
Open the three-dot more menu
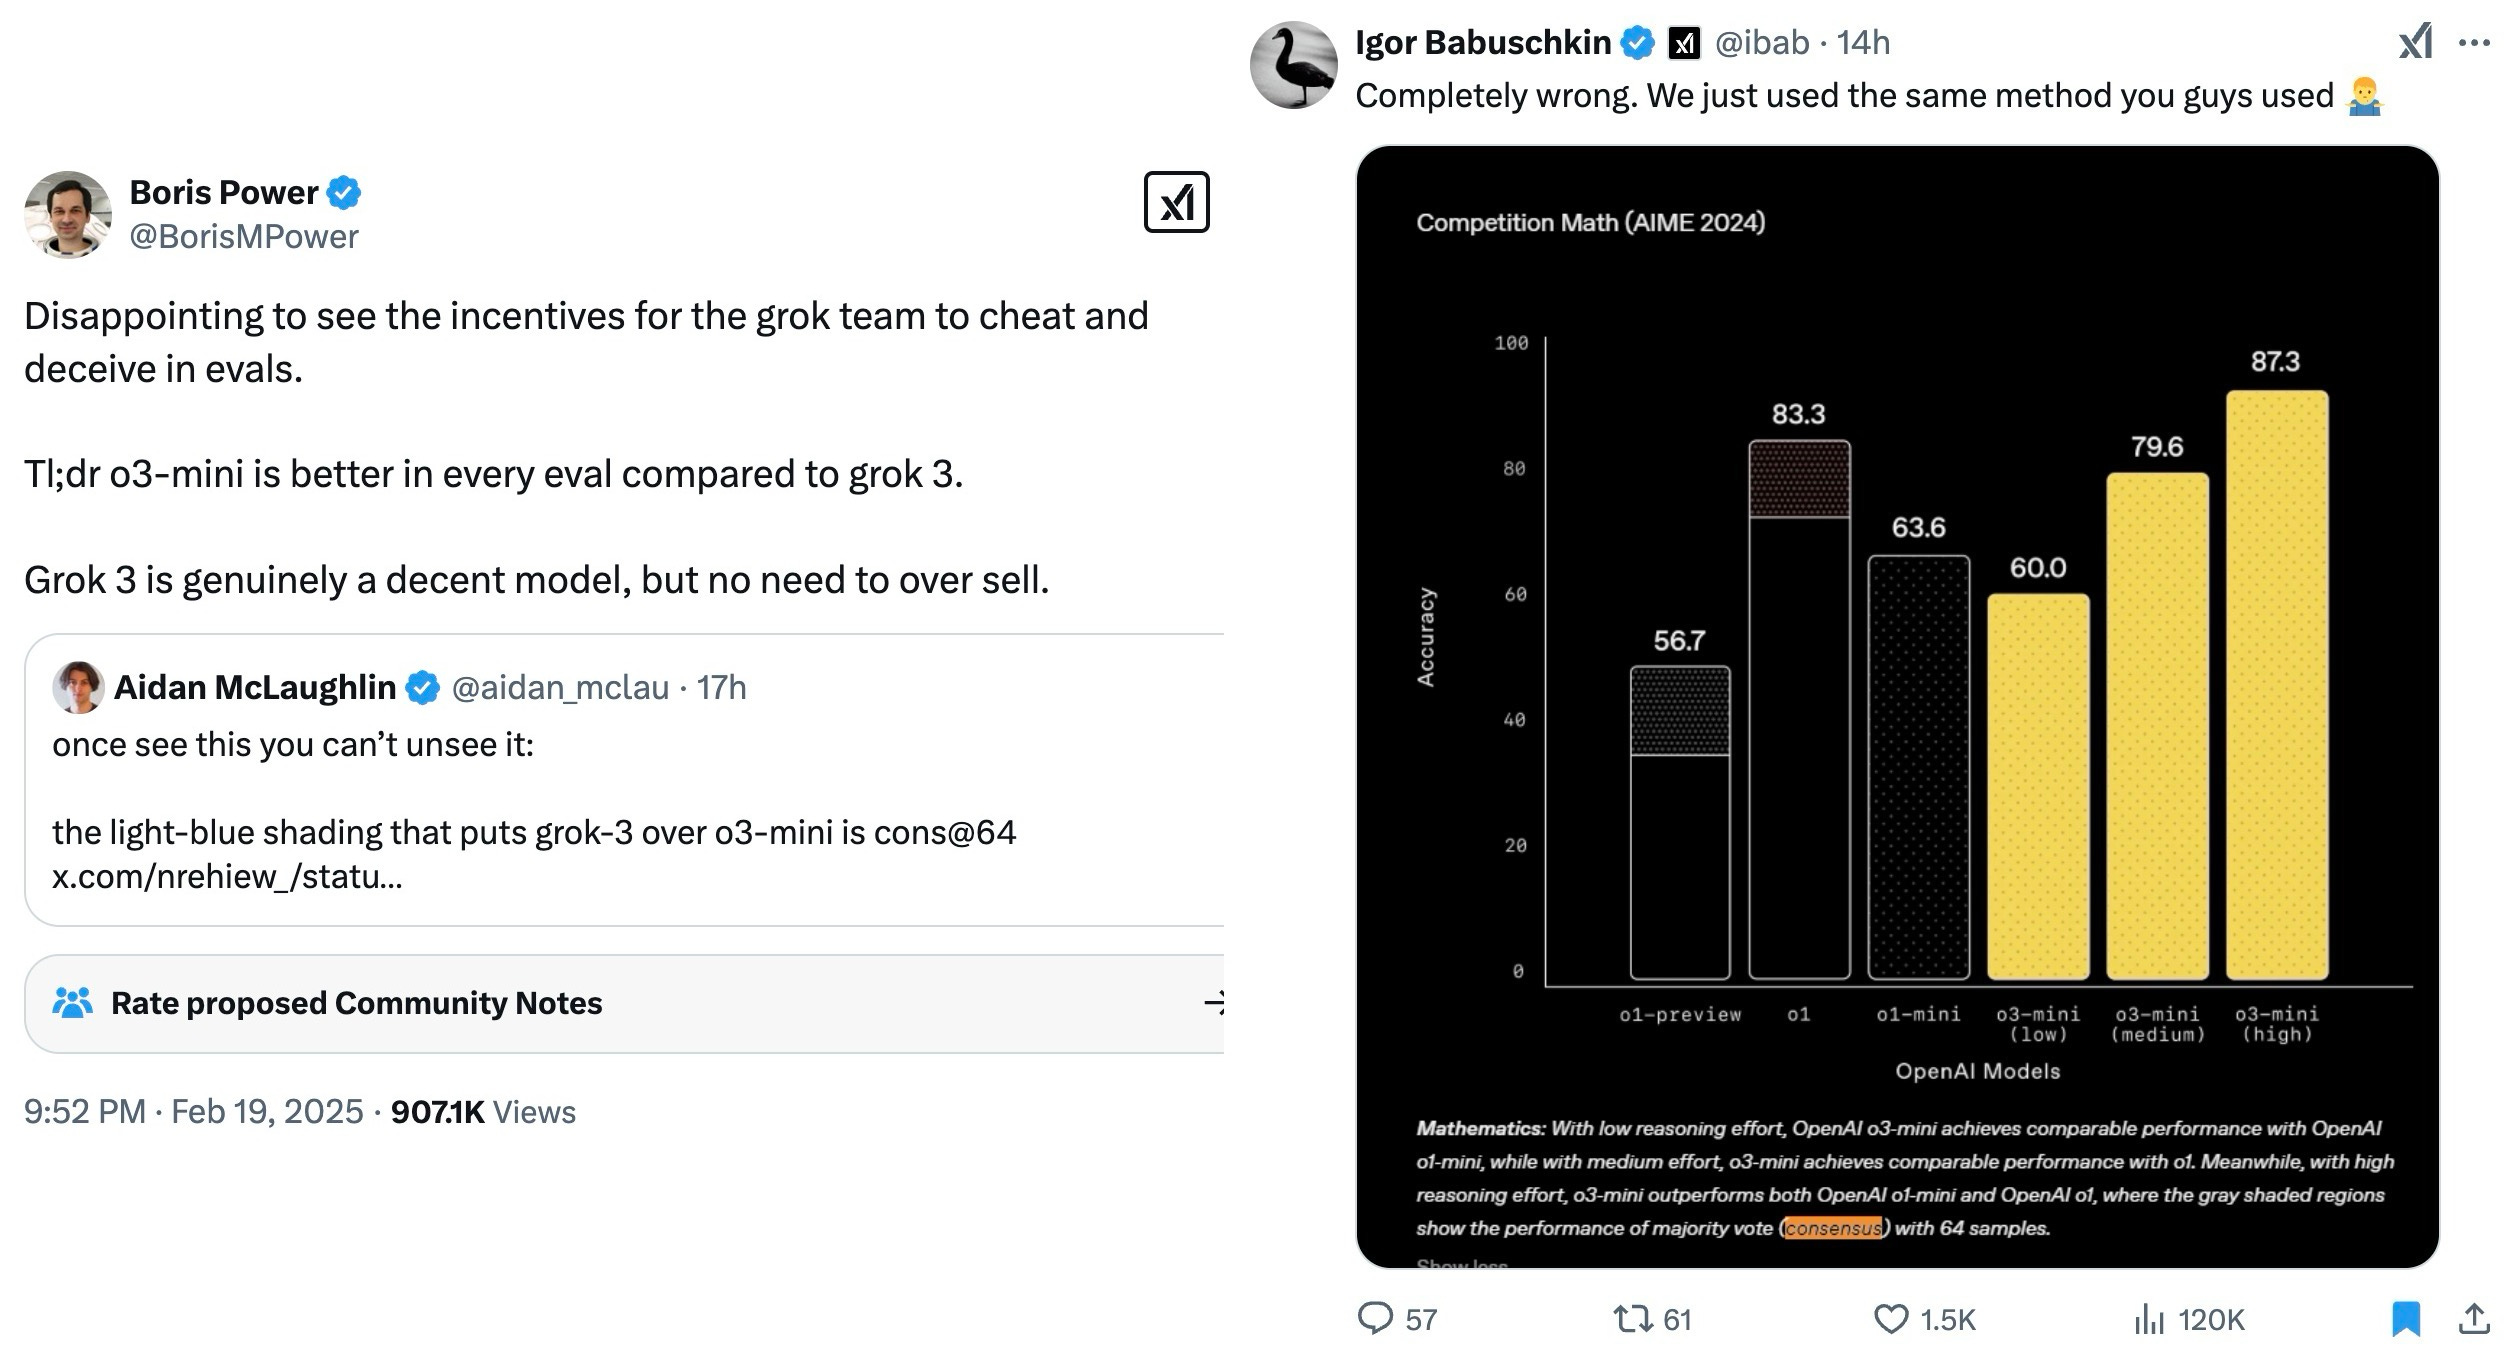pos(2474,43)
